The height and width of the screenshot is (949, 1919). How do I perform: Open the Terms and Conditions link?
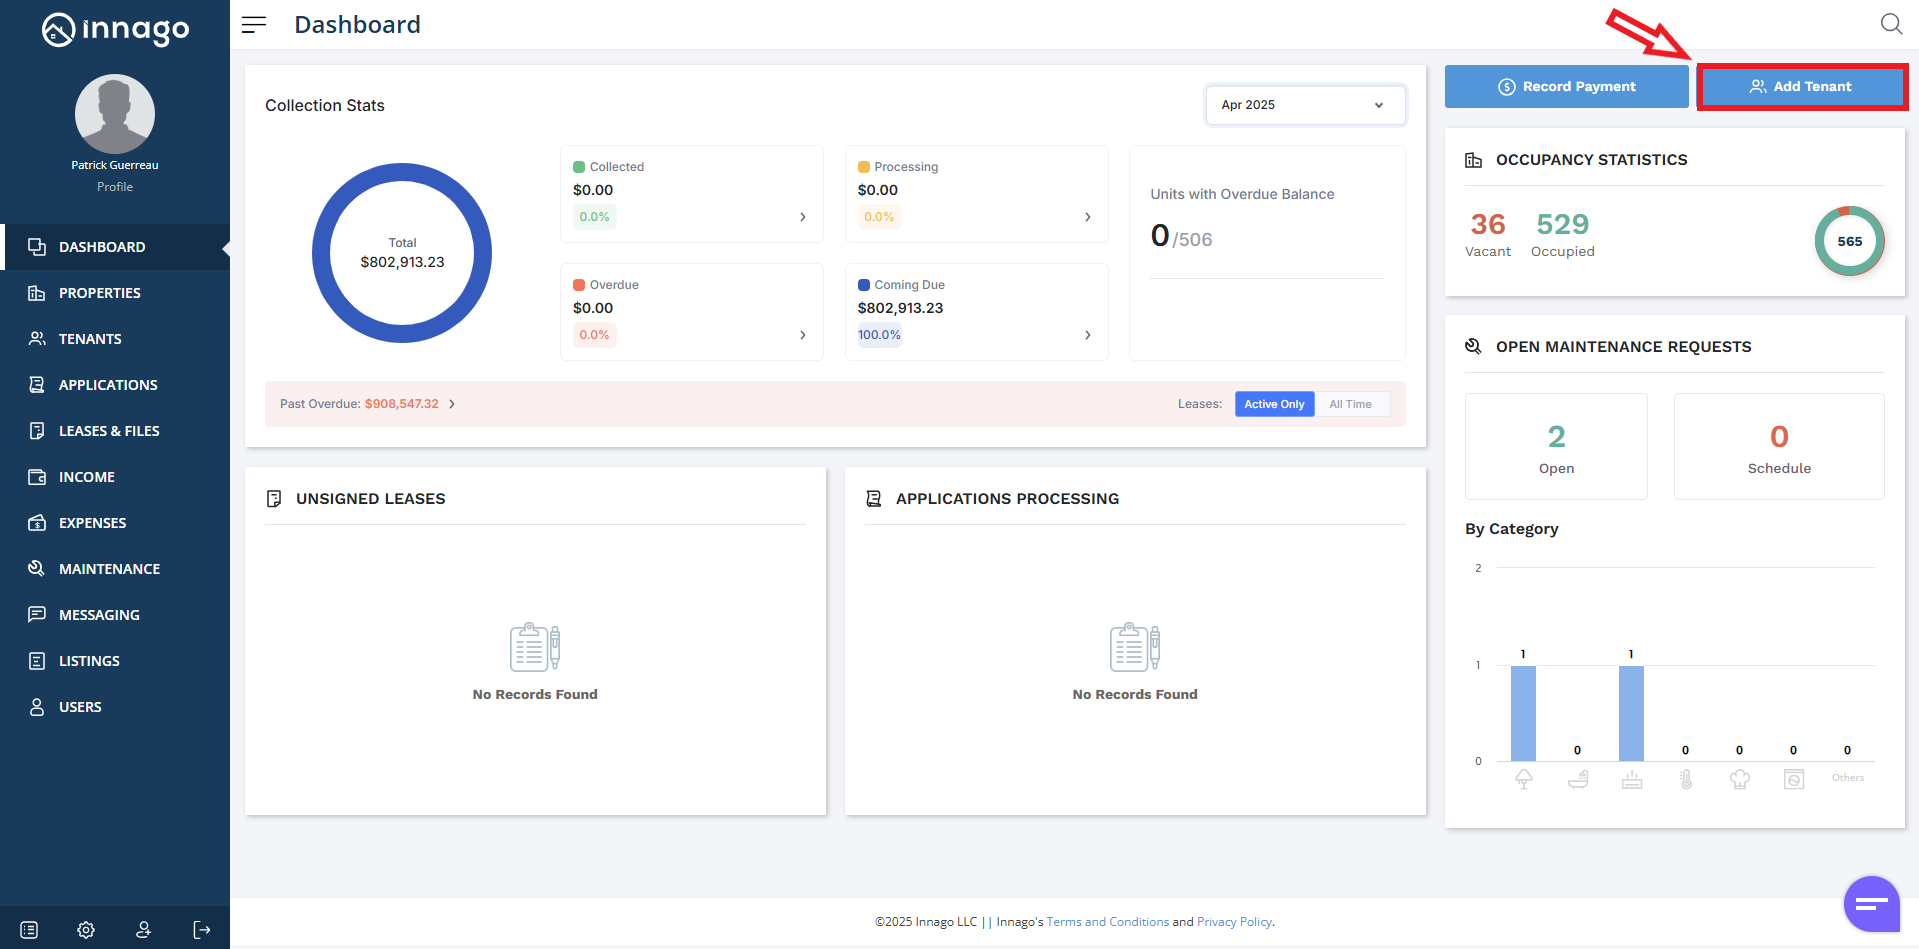click(1107, 922)
